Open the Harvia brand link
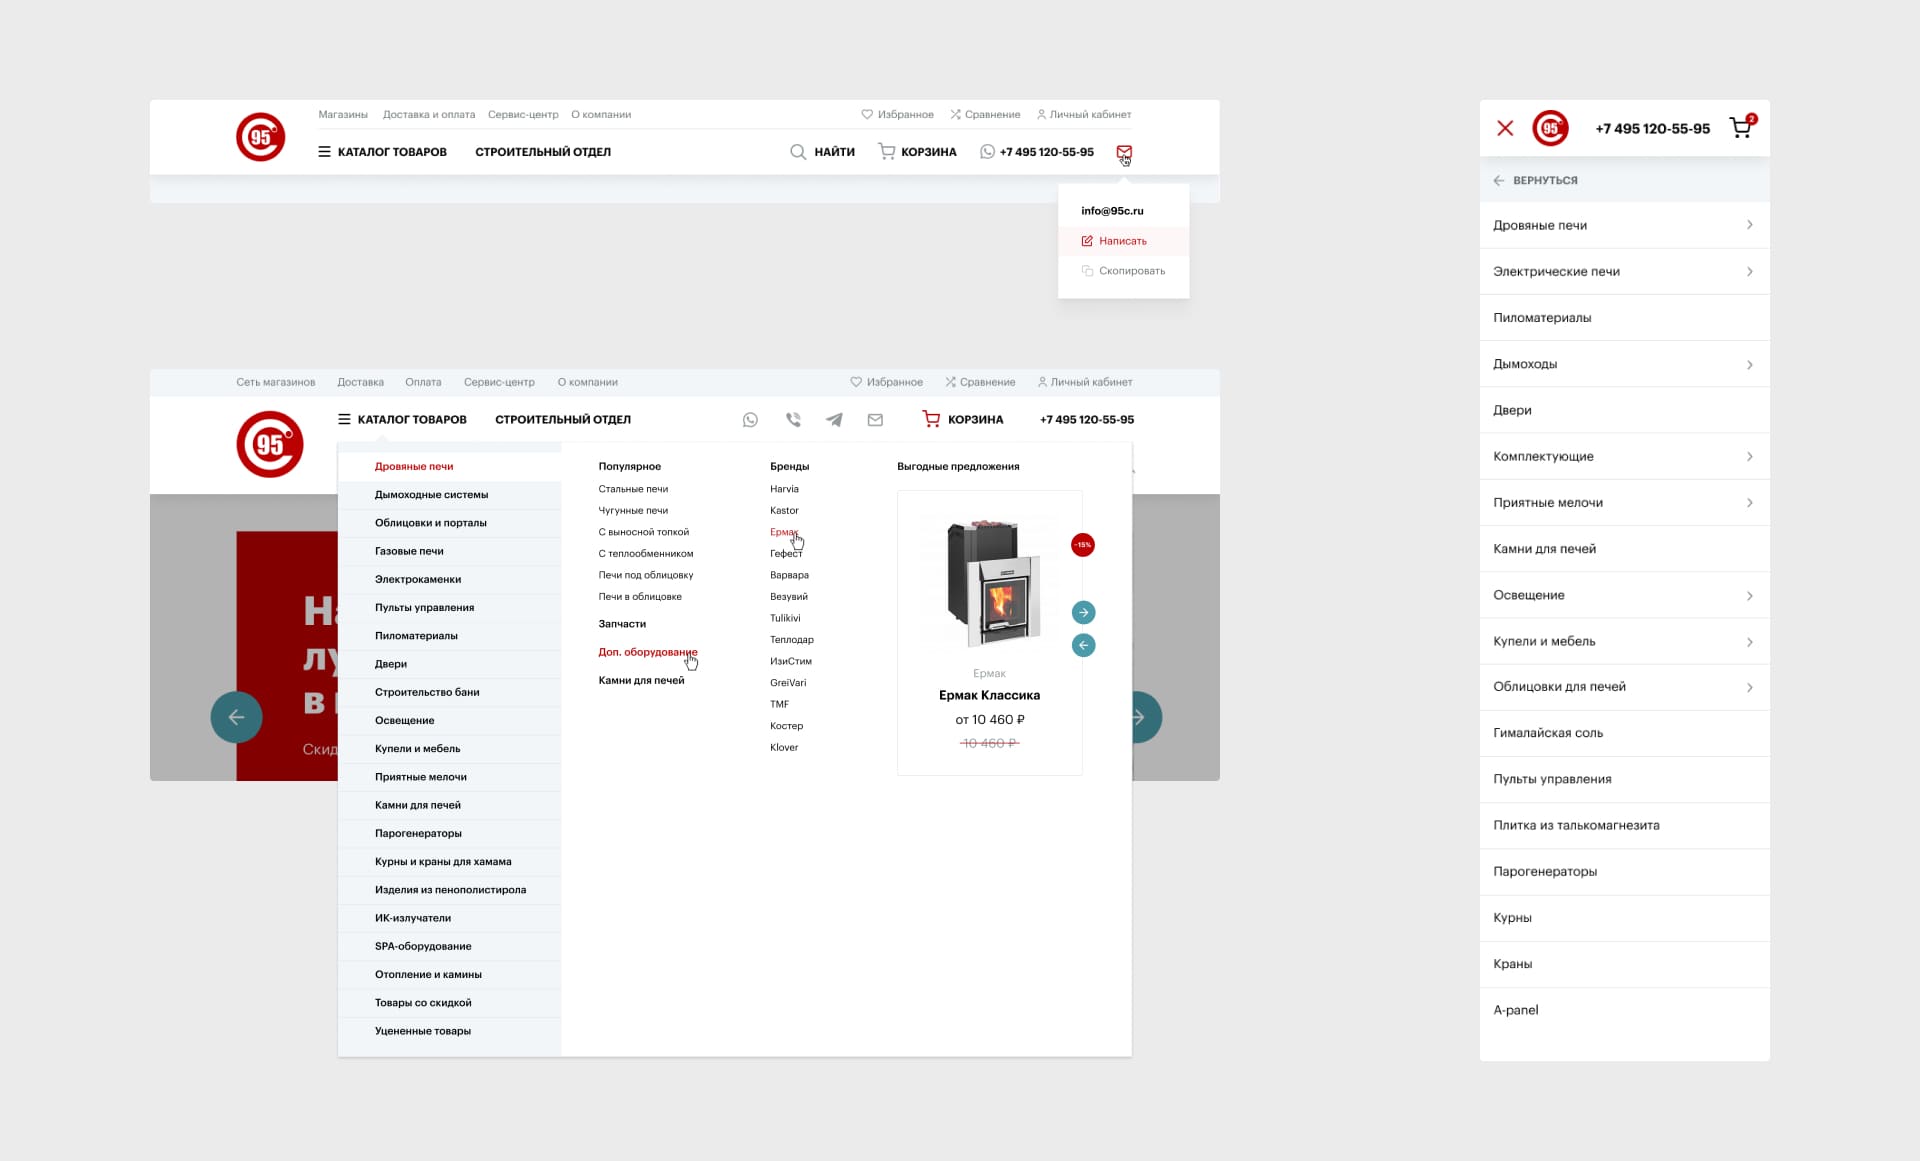 pos(784,489)
